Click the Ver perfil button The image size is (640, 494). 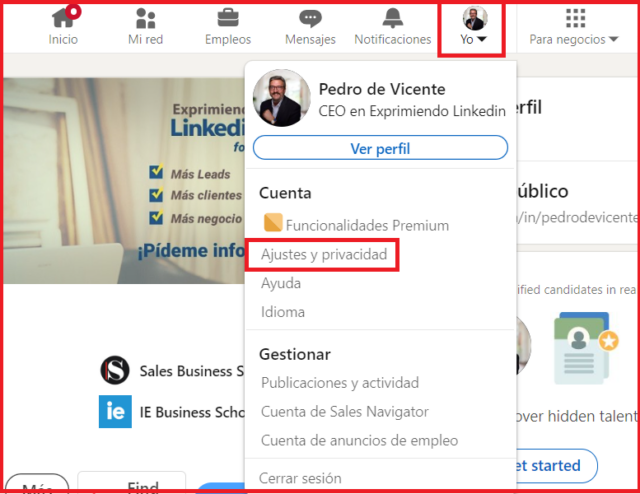(380, 148)
